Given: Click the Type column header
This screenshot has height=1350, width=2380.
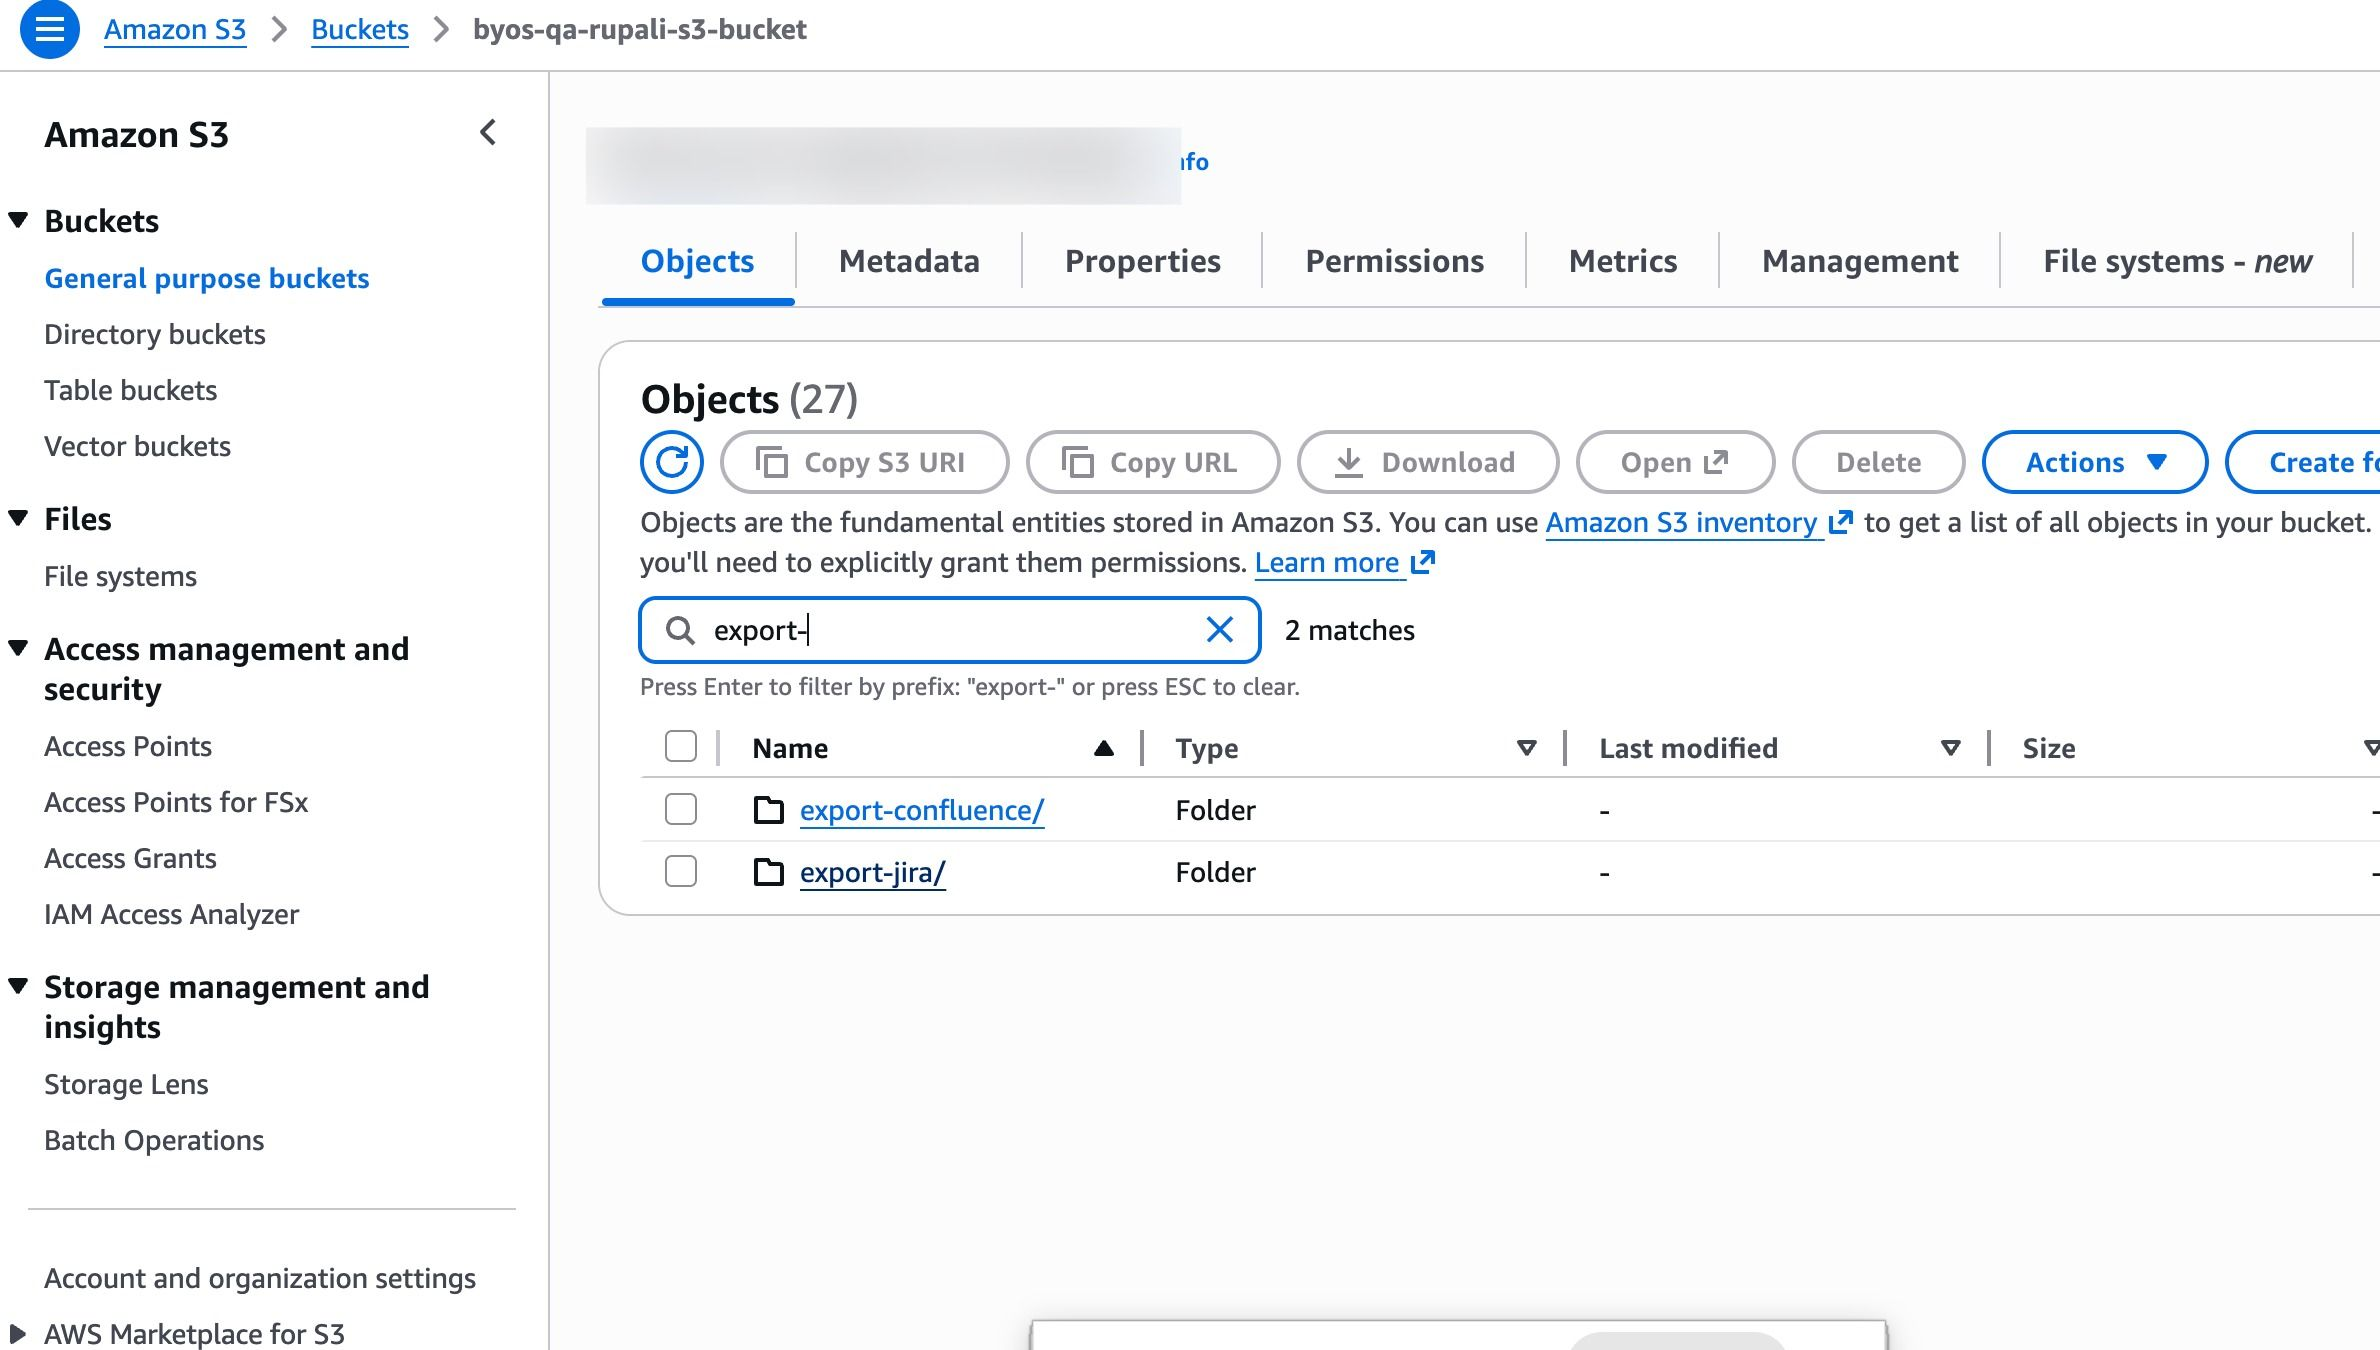Looking at the screenshot, I should click(x=1207, y=748).
